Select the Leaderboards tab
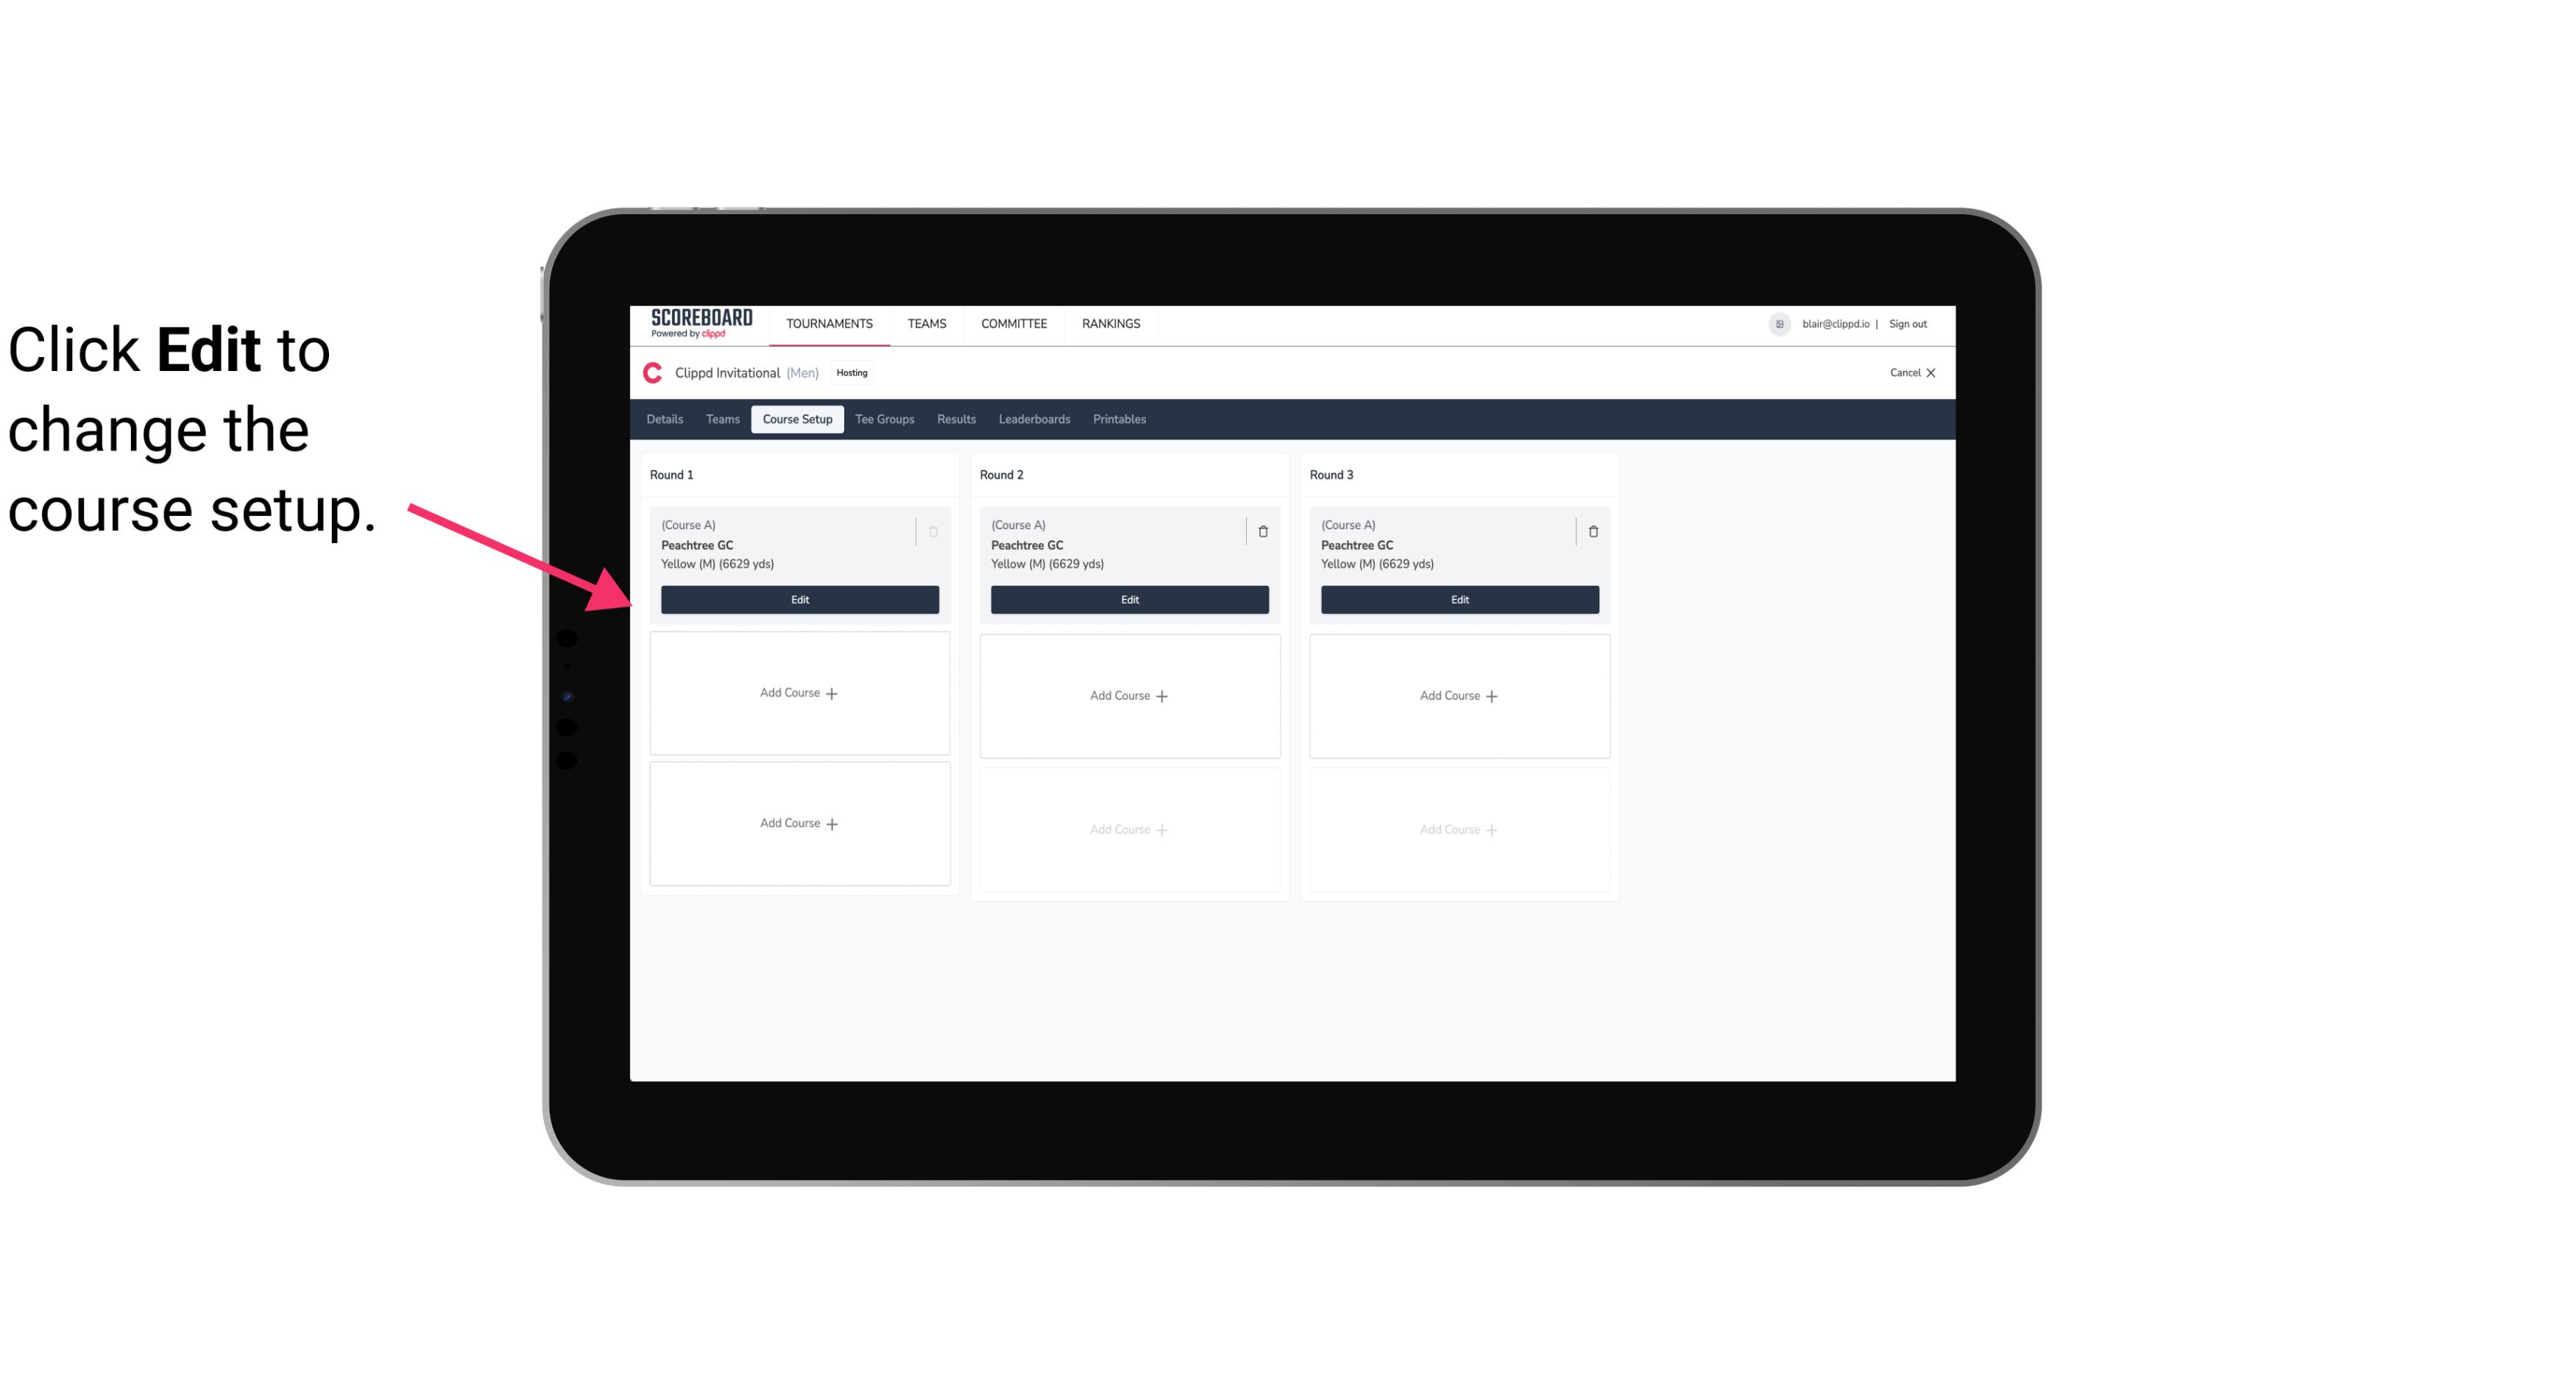Image resolution: width=2576 pixels, height=1386 pixels. pos(1034,418)
